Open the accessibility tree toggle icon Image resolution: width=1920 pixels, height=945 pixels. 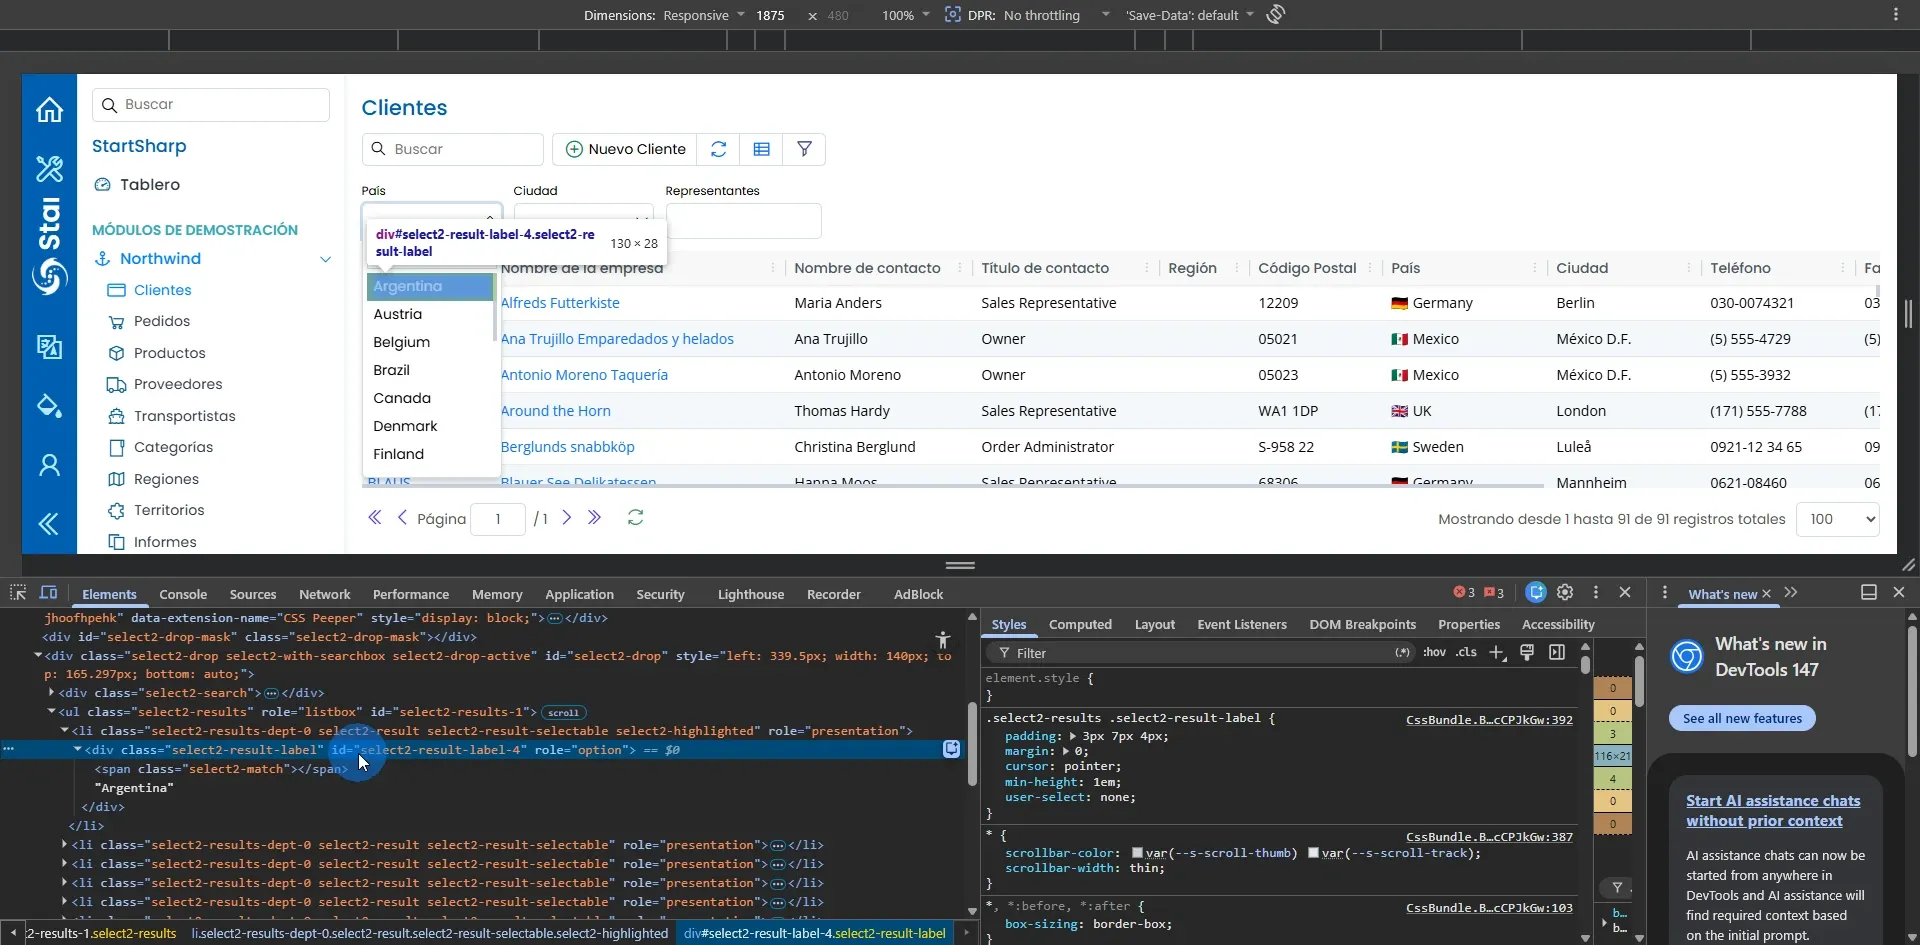(942, 640)
